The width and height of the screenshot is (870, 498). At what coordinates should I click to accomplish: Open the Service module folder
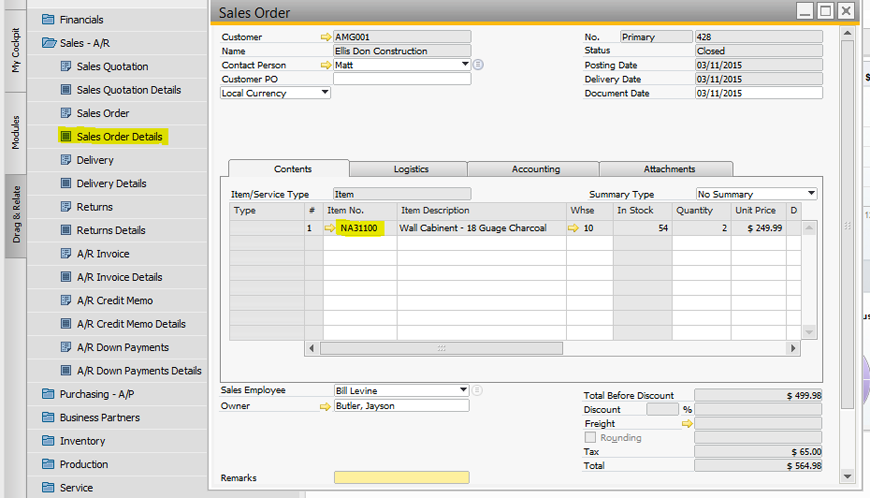tap(48, 487)
